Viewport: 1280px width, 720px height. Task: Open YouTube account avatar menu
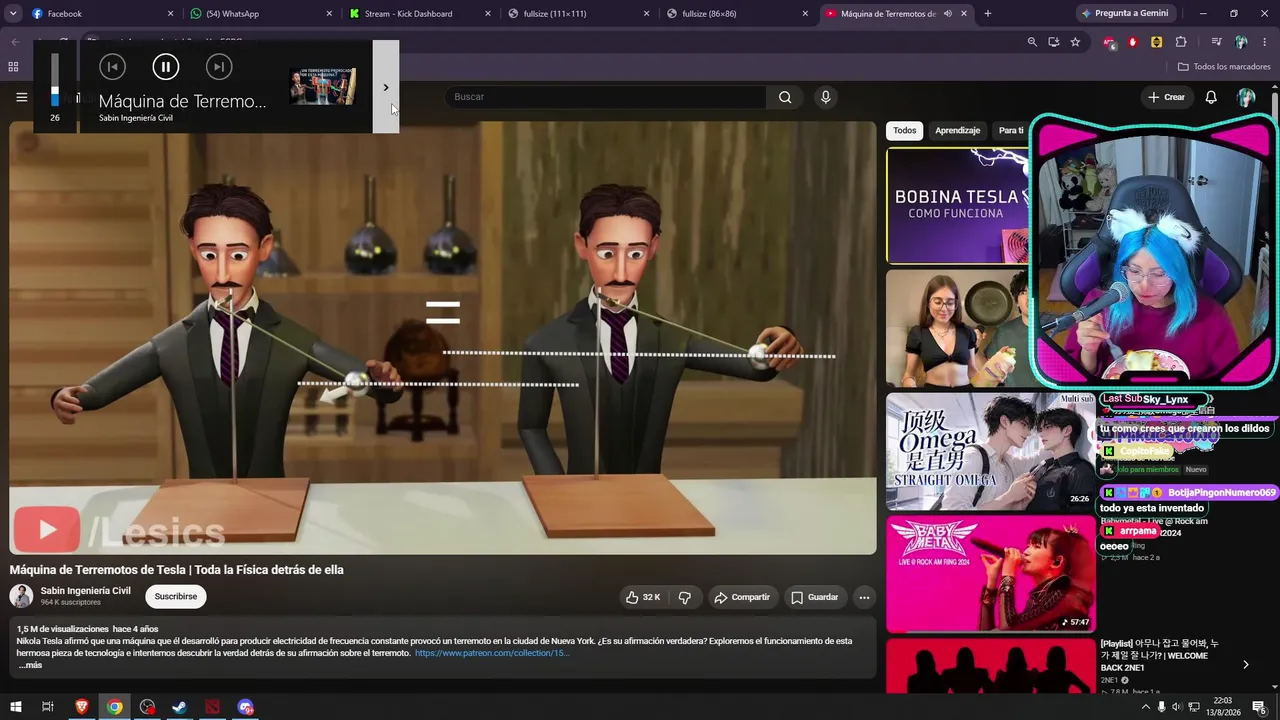pos(1246,97)
